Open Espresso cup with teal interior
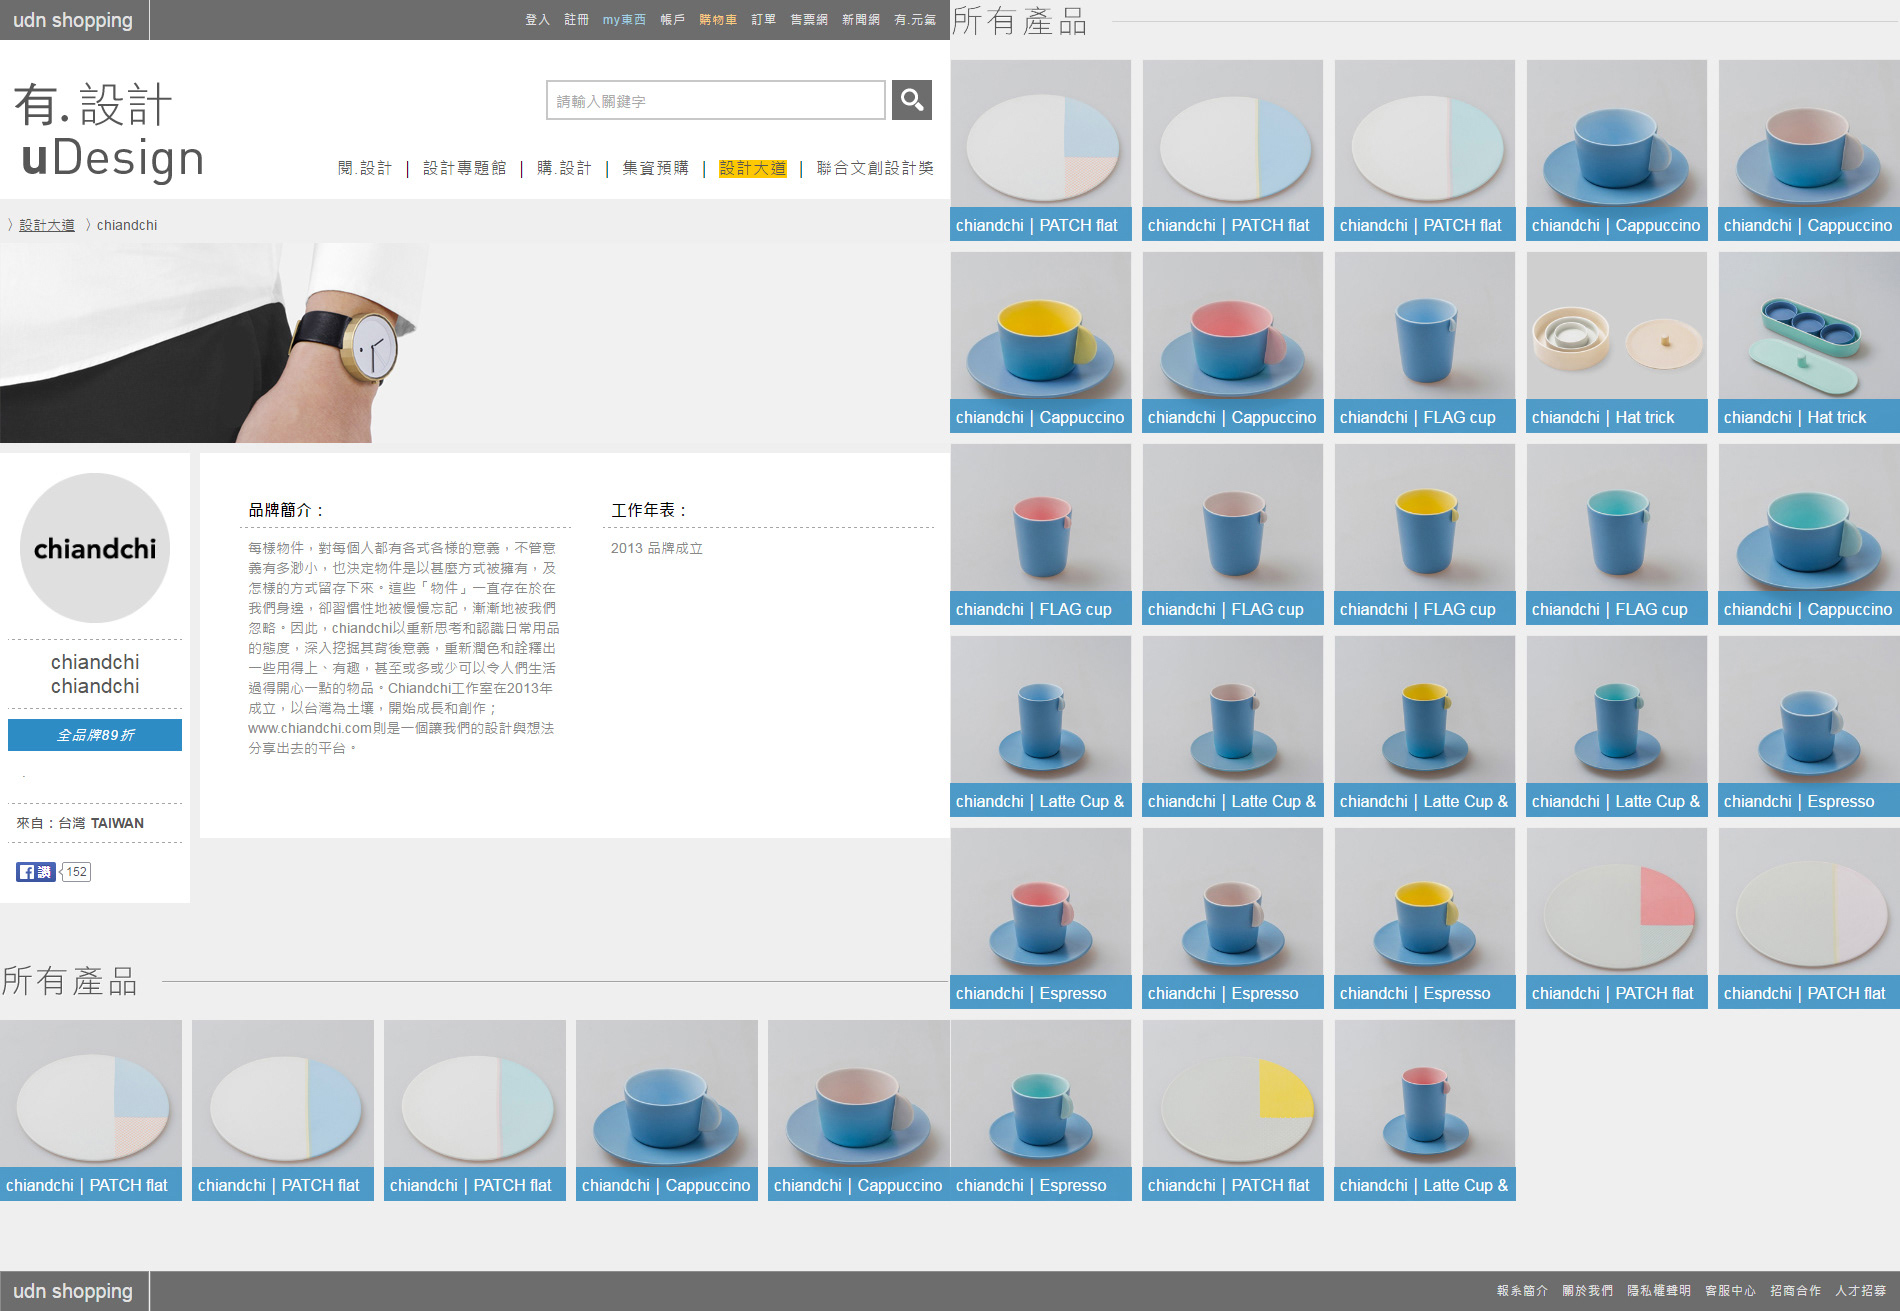Image resolution: width=1900 pixels, height=1311 pixels. pos(1041,1110)
